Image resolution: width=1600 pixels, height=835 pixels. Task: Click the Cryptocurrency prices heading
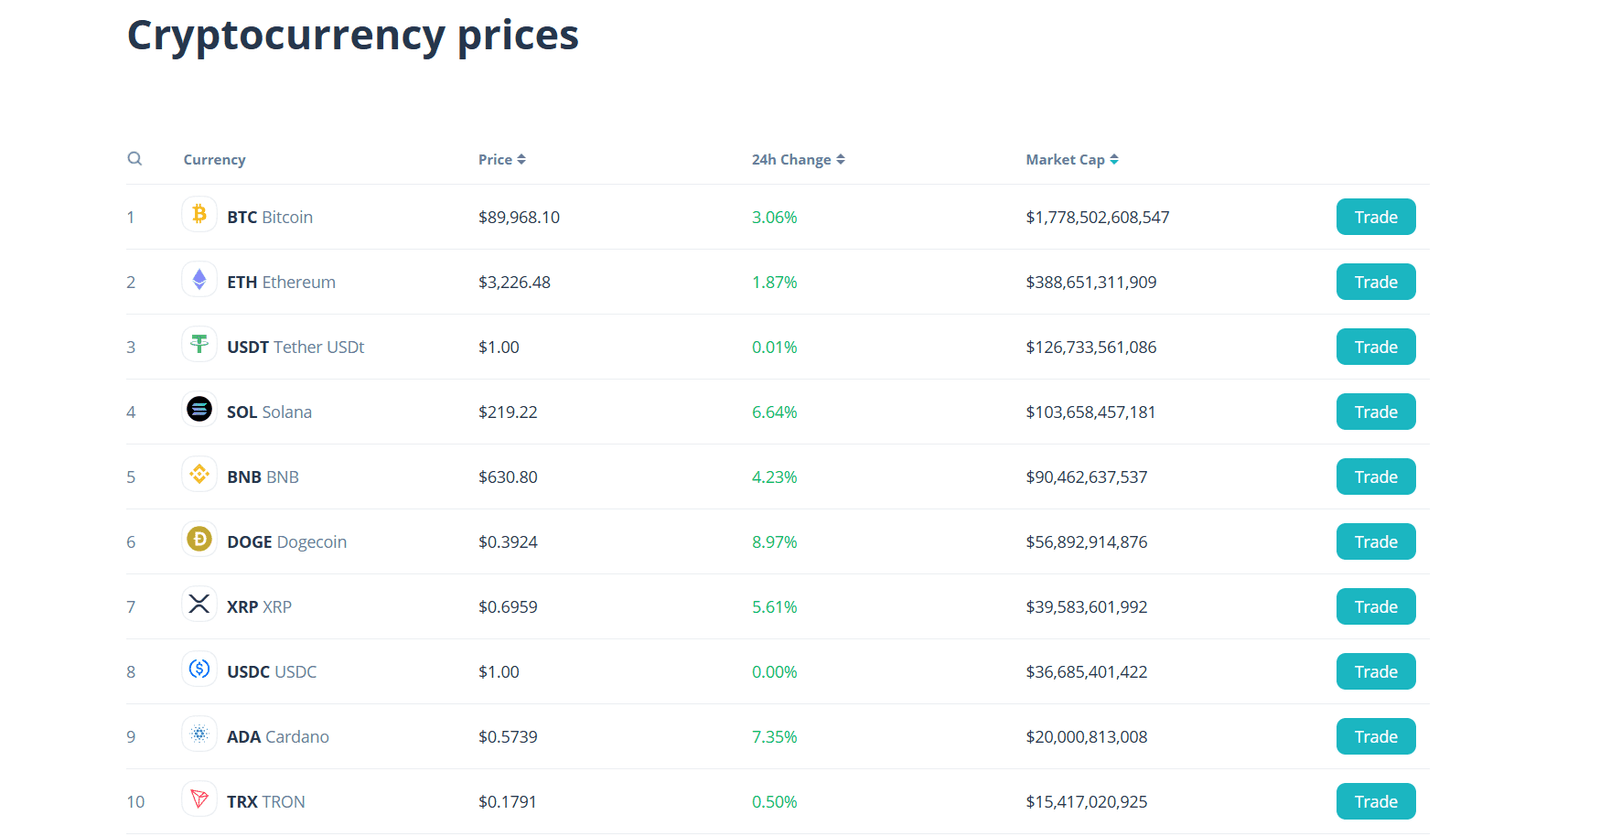tap(352, 35)
